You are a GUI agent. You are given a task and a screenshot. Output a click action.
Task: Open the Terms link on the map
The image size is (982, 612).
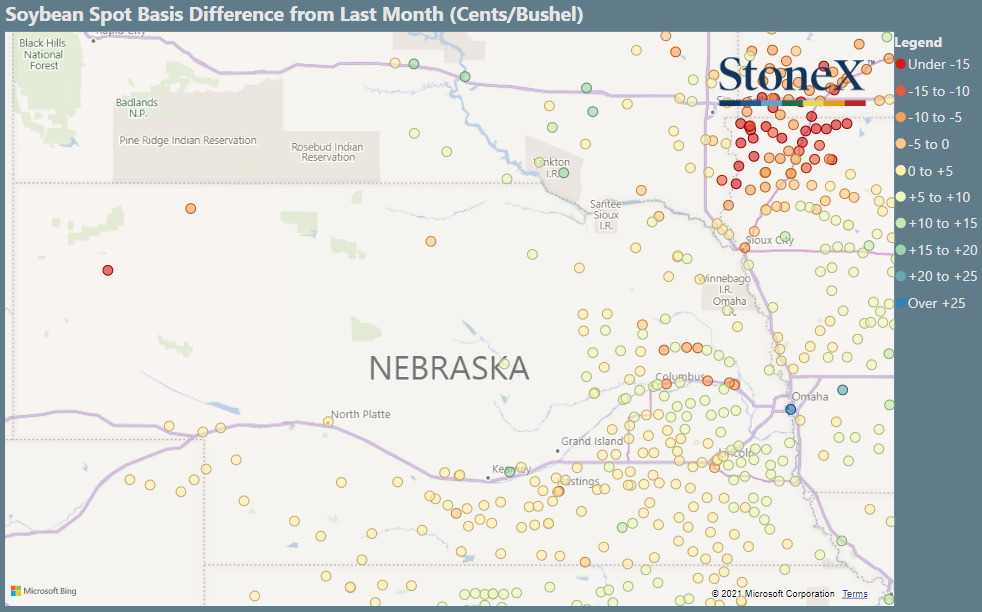tap(854, 594)
